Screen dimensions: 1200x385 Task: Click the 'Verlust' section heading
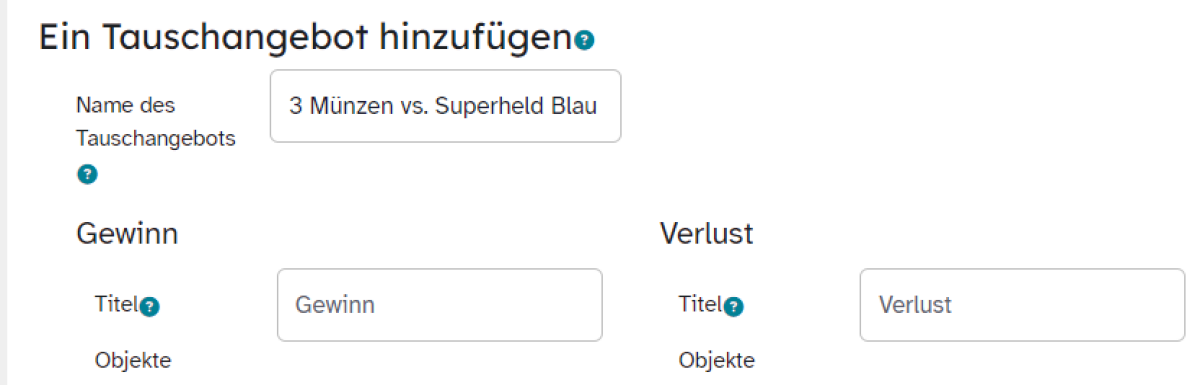coord(706,235)
